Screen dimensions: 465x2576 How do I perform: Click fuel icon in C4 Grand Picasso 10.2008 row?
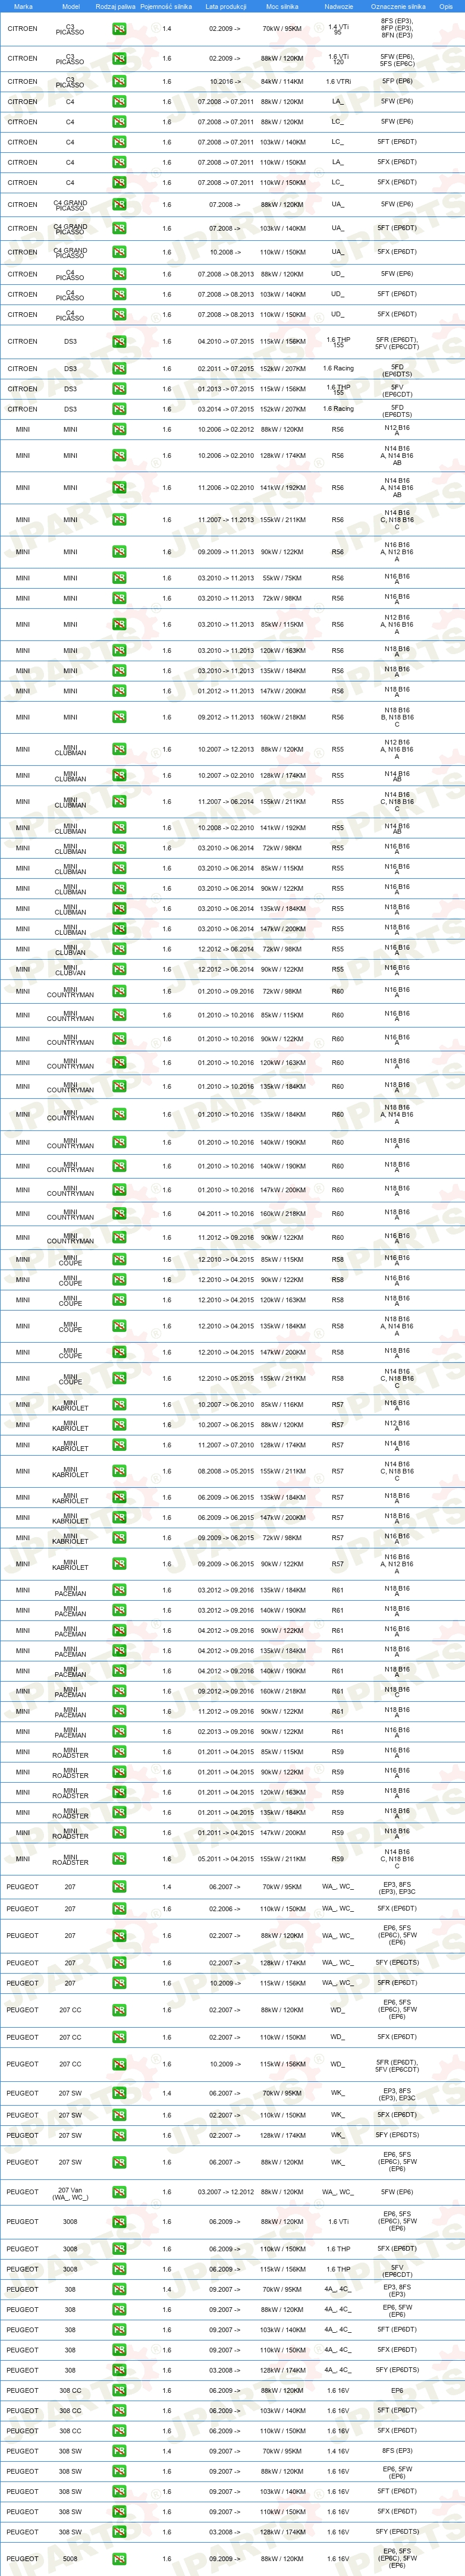click(x=119, y=252)
